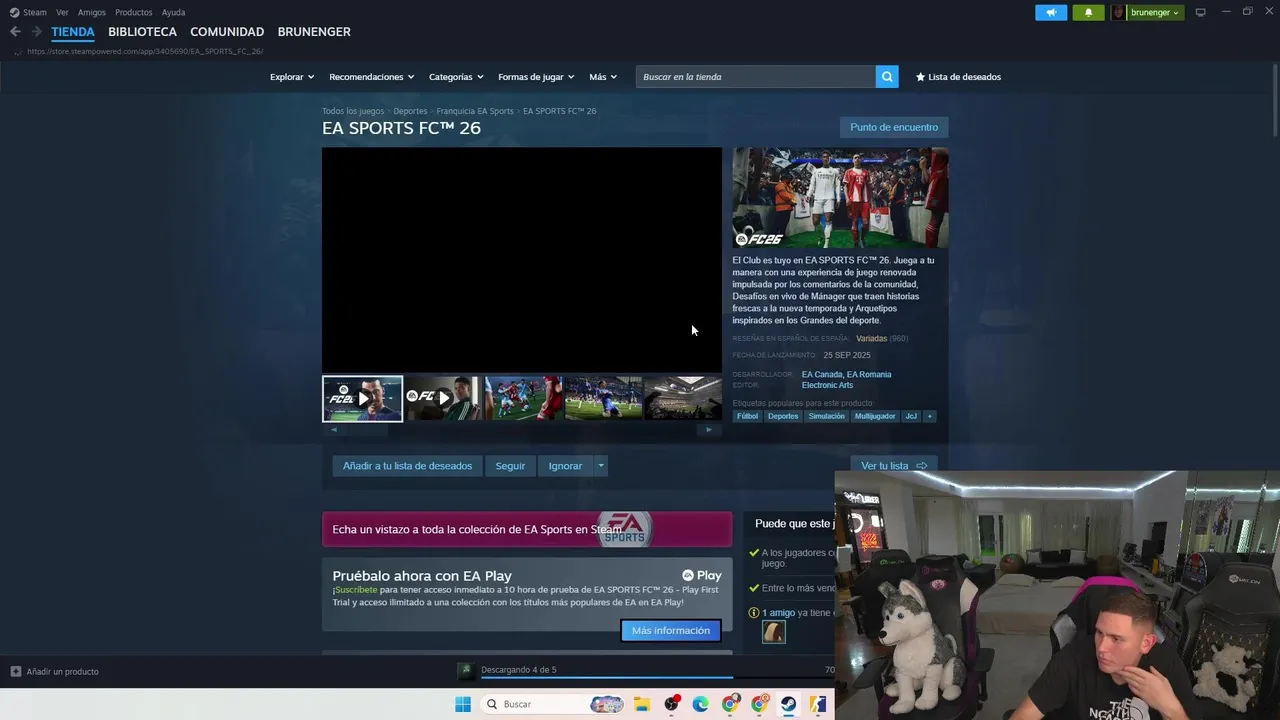1280x720 pixels.
Task: Click the downloading game icon
Action: [x=465, y=670]
